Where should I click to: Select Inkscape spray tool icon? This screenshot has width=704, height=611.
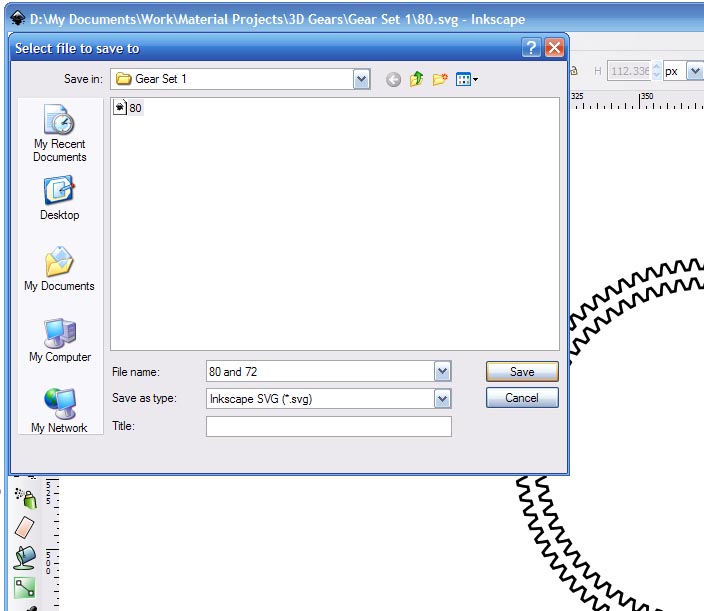coord(26,498)
